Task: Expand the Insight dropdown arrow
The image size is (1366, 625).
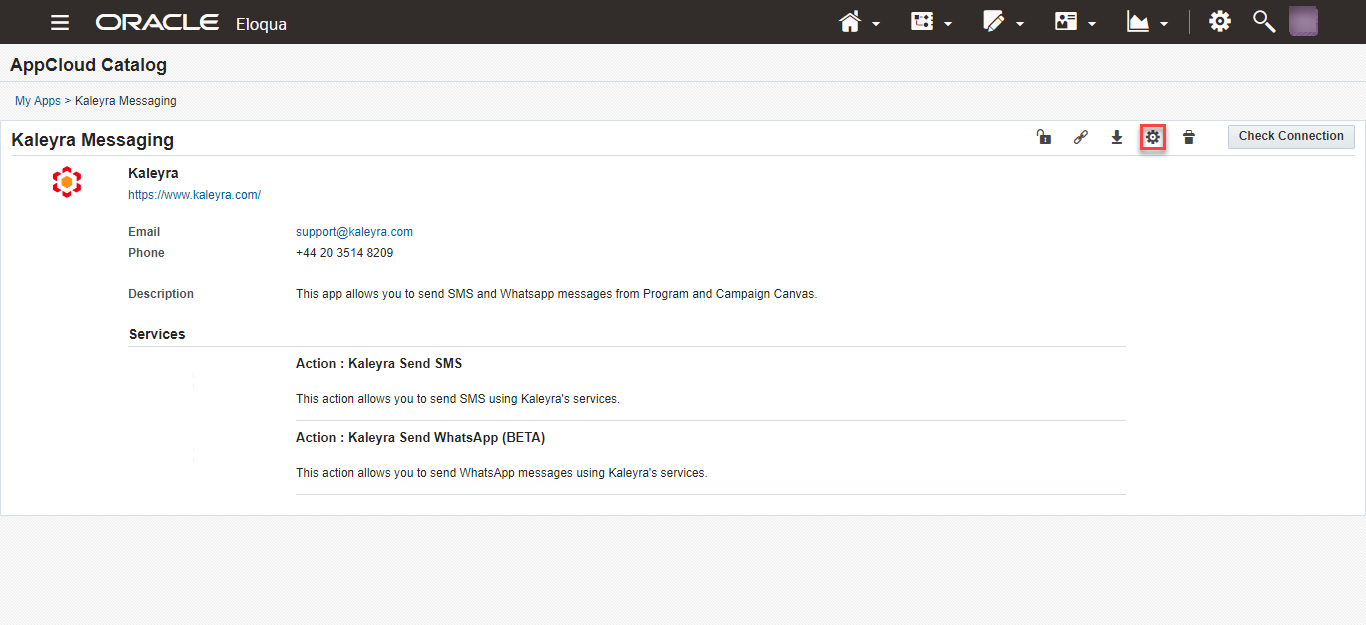Action: [1164, 24]
